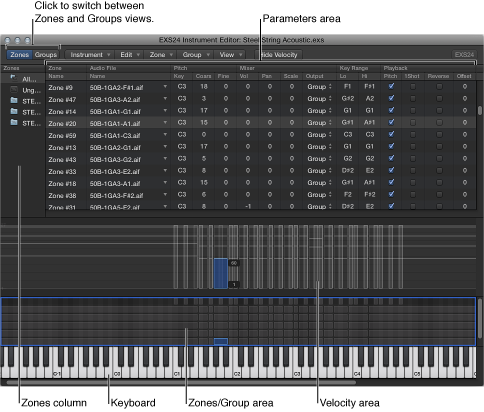
Task: Switch to the Zones view
Action: (19, 55)
